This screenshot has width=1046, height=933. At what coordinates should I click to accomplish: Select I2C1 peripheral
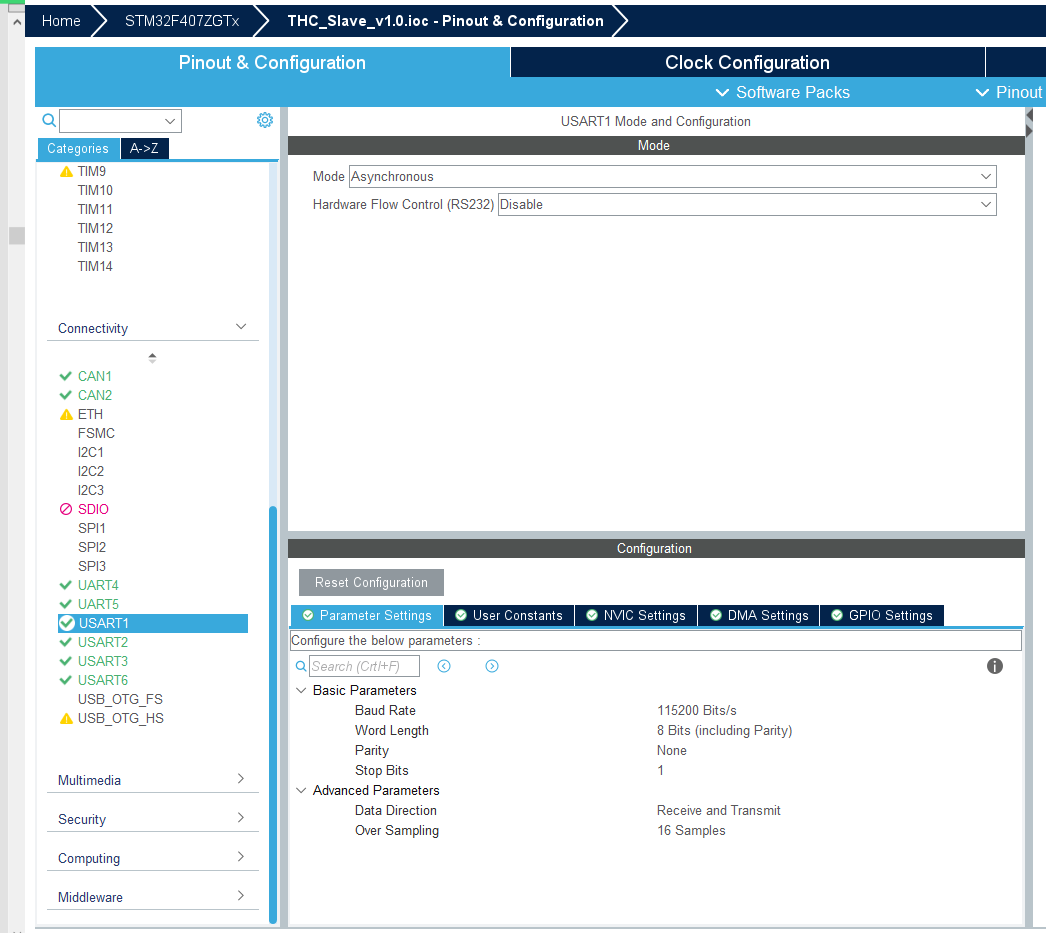coord(91,452)
